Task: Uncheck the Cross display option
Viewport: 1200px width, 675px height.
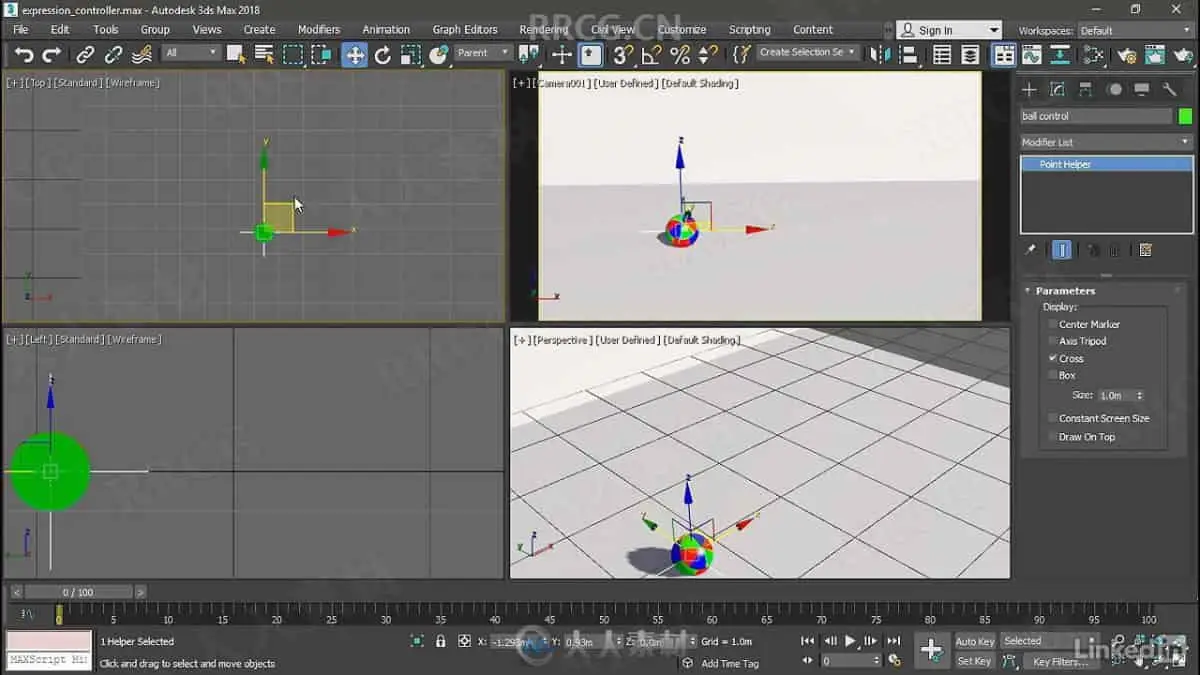Action: (1053, 358)
